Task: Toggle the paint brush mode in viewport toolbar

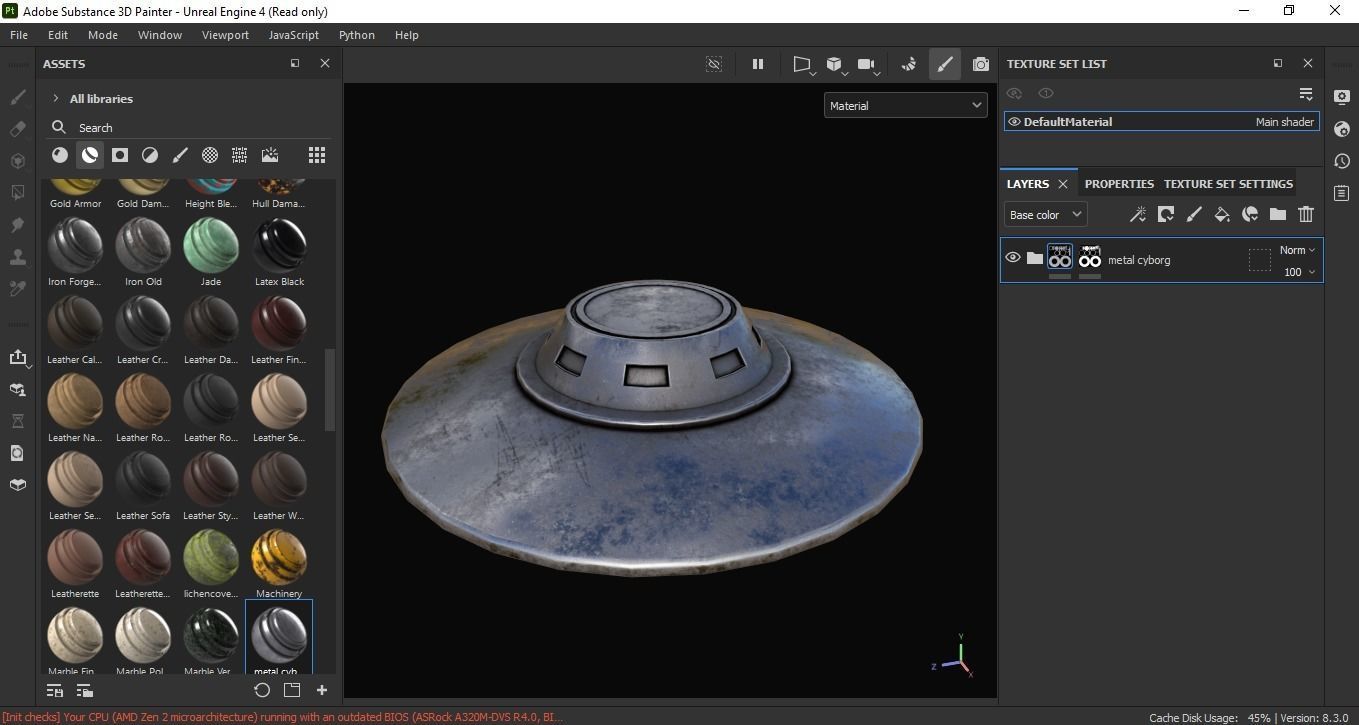Action: pyautogui.click(x=944, y=64)
